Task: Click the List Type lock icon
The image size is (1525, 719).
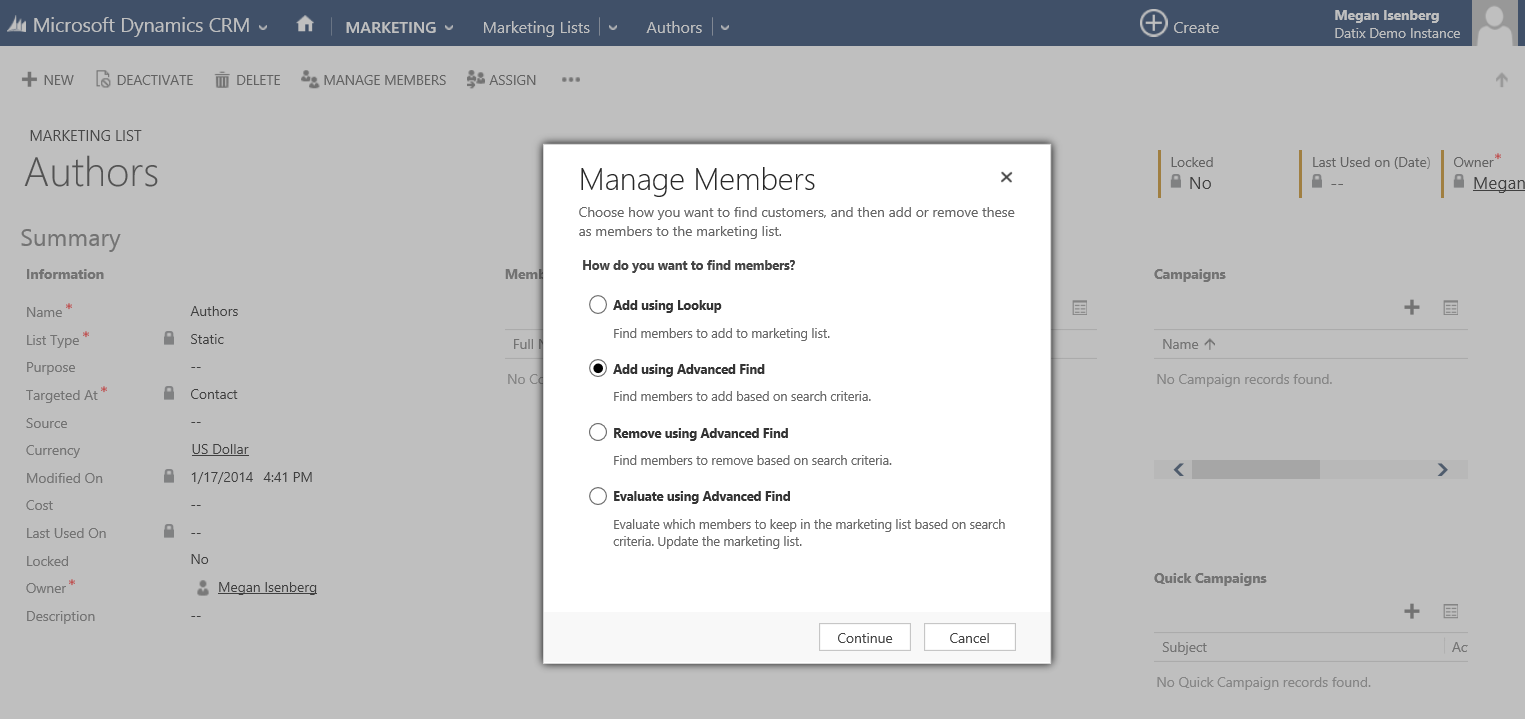Action: pyautogui.click(x=169, y=339)
